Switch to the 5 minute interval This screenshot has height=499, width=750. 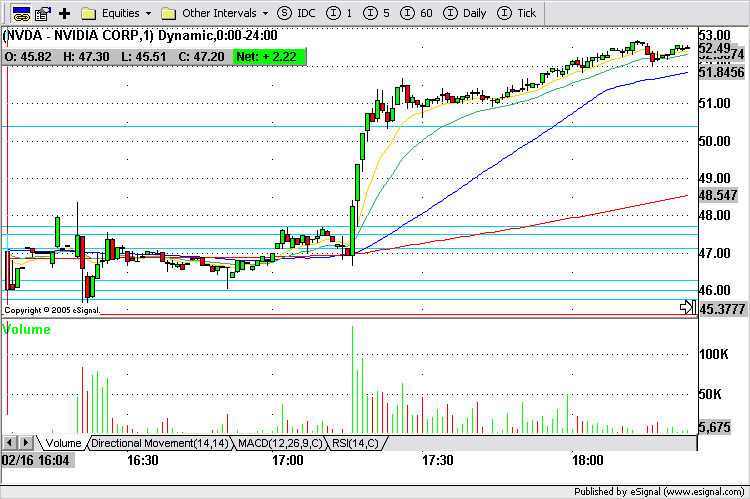[x=376, y=13]
